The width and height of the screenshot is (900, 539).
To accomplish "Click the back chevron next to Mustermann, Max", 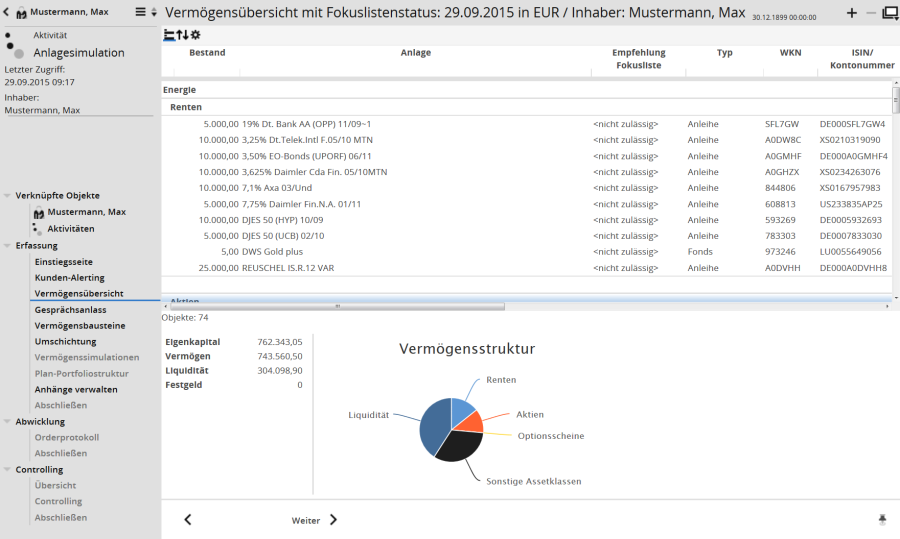I will (7, 13).
